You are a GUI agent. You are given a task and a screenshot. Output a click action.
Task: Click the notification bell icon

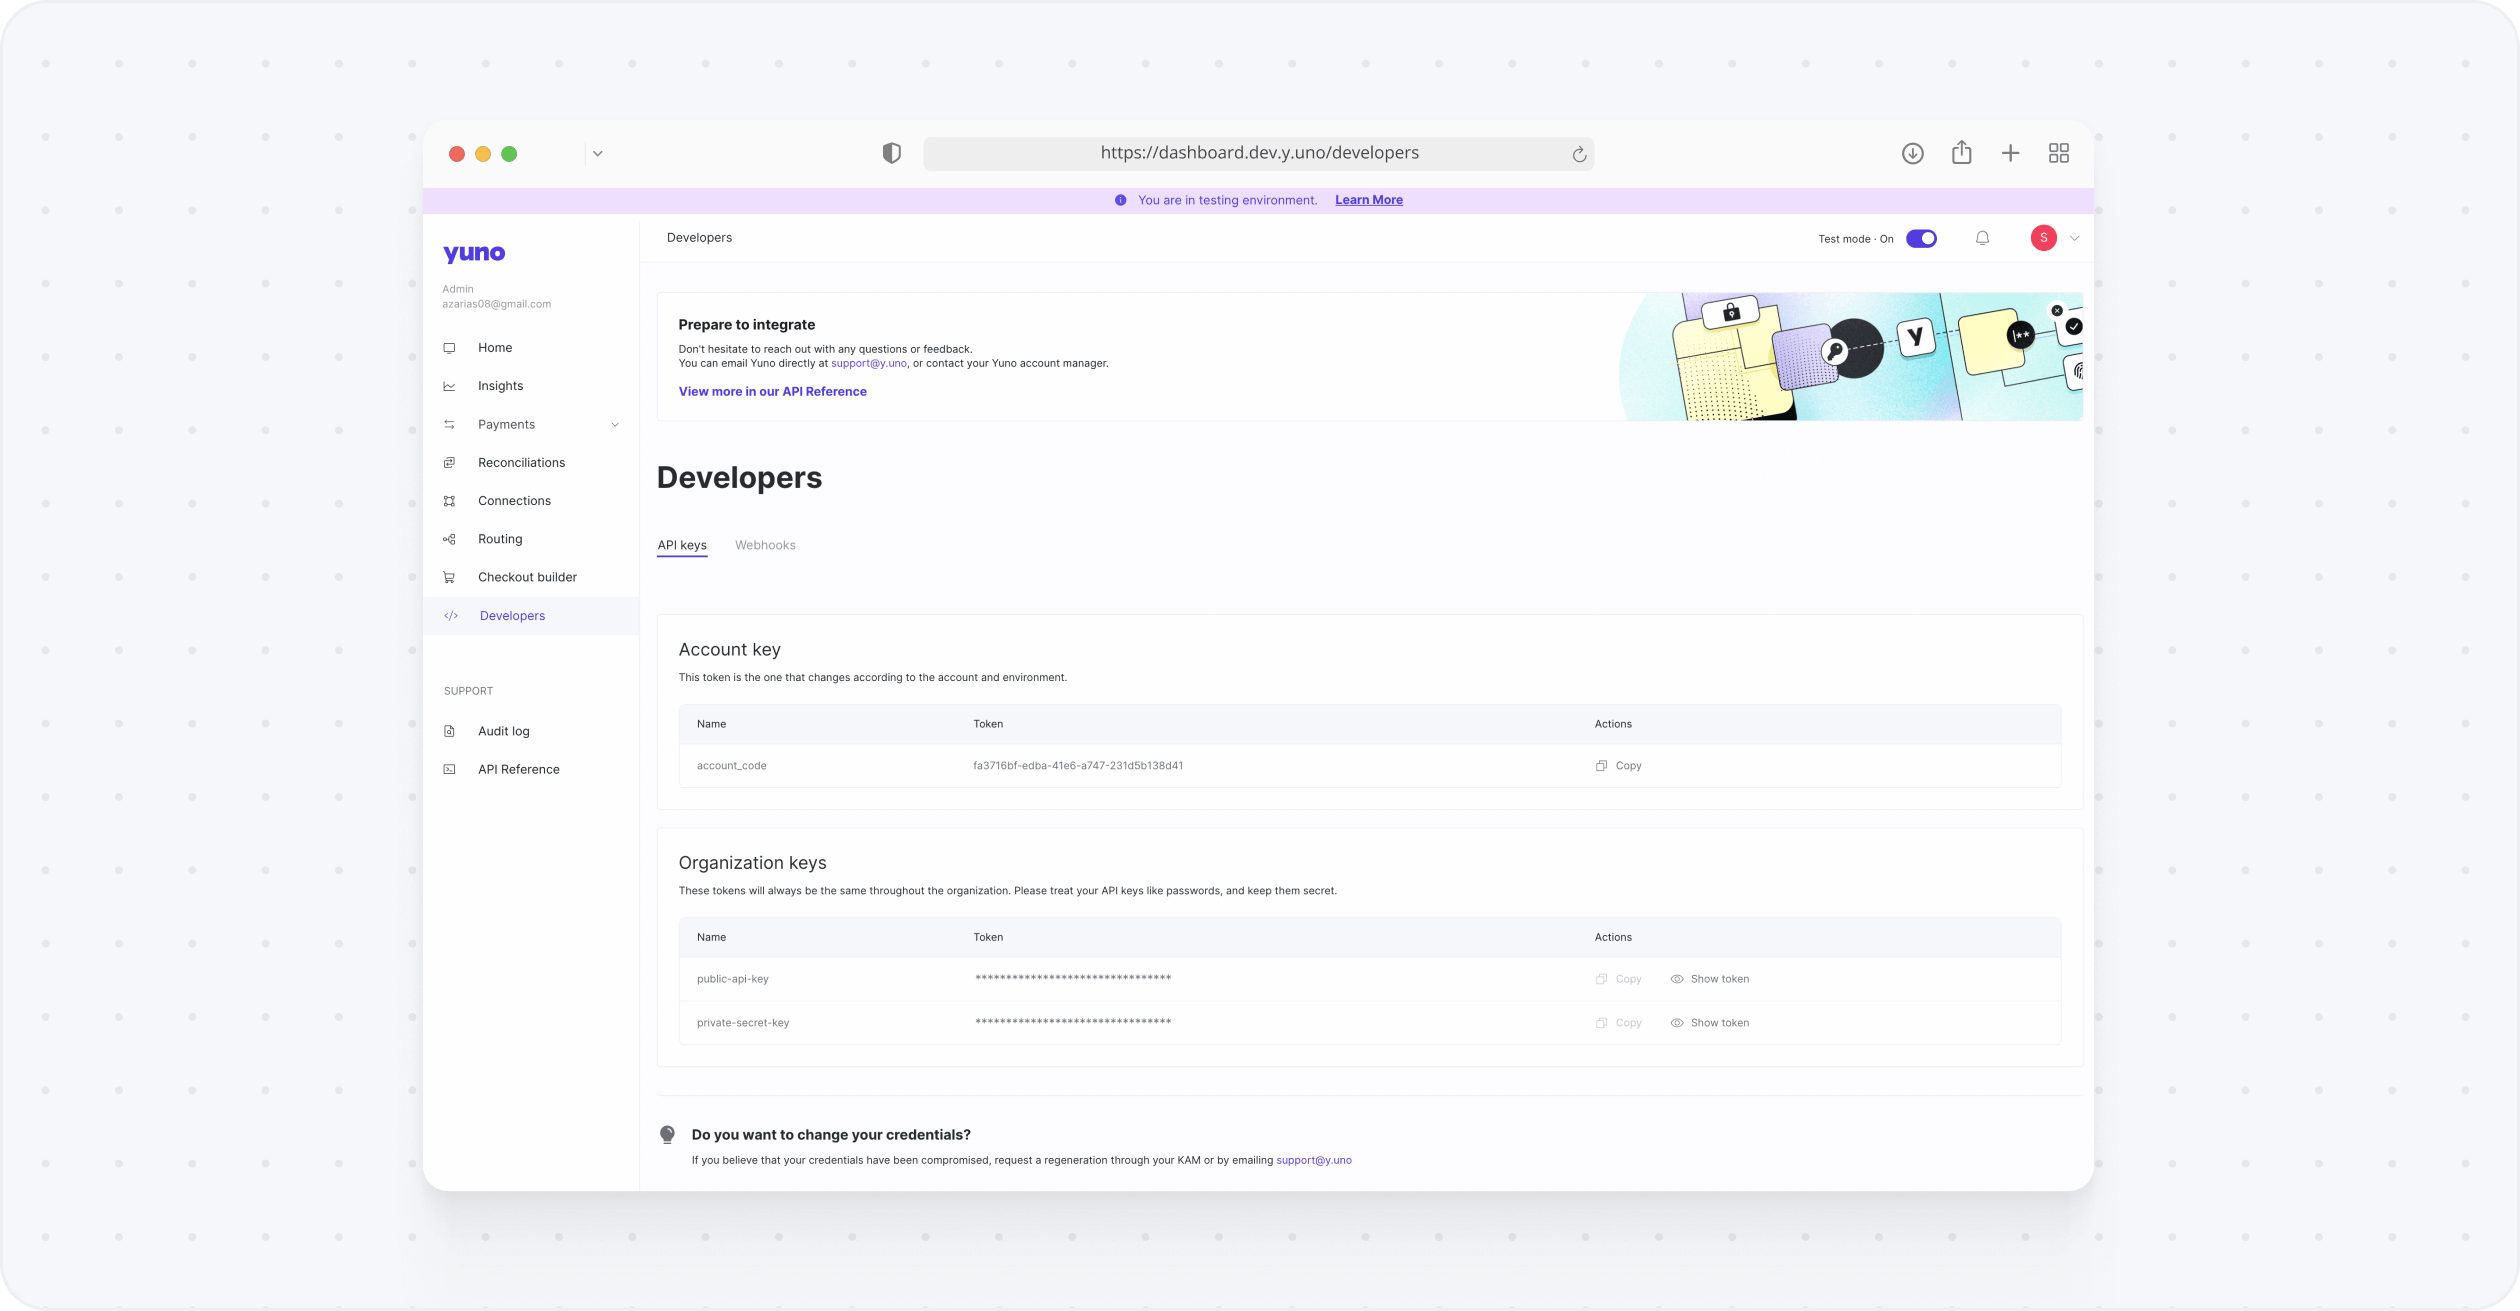pyautogui.click(x=1982, y=238)
